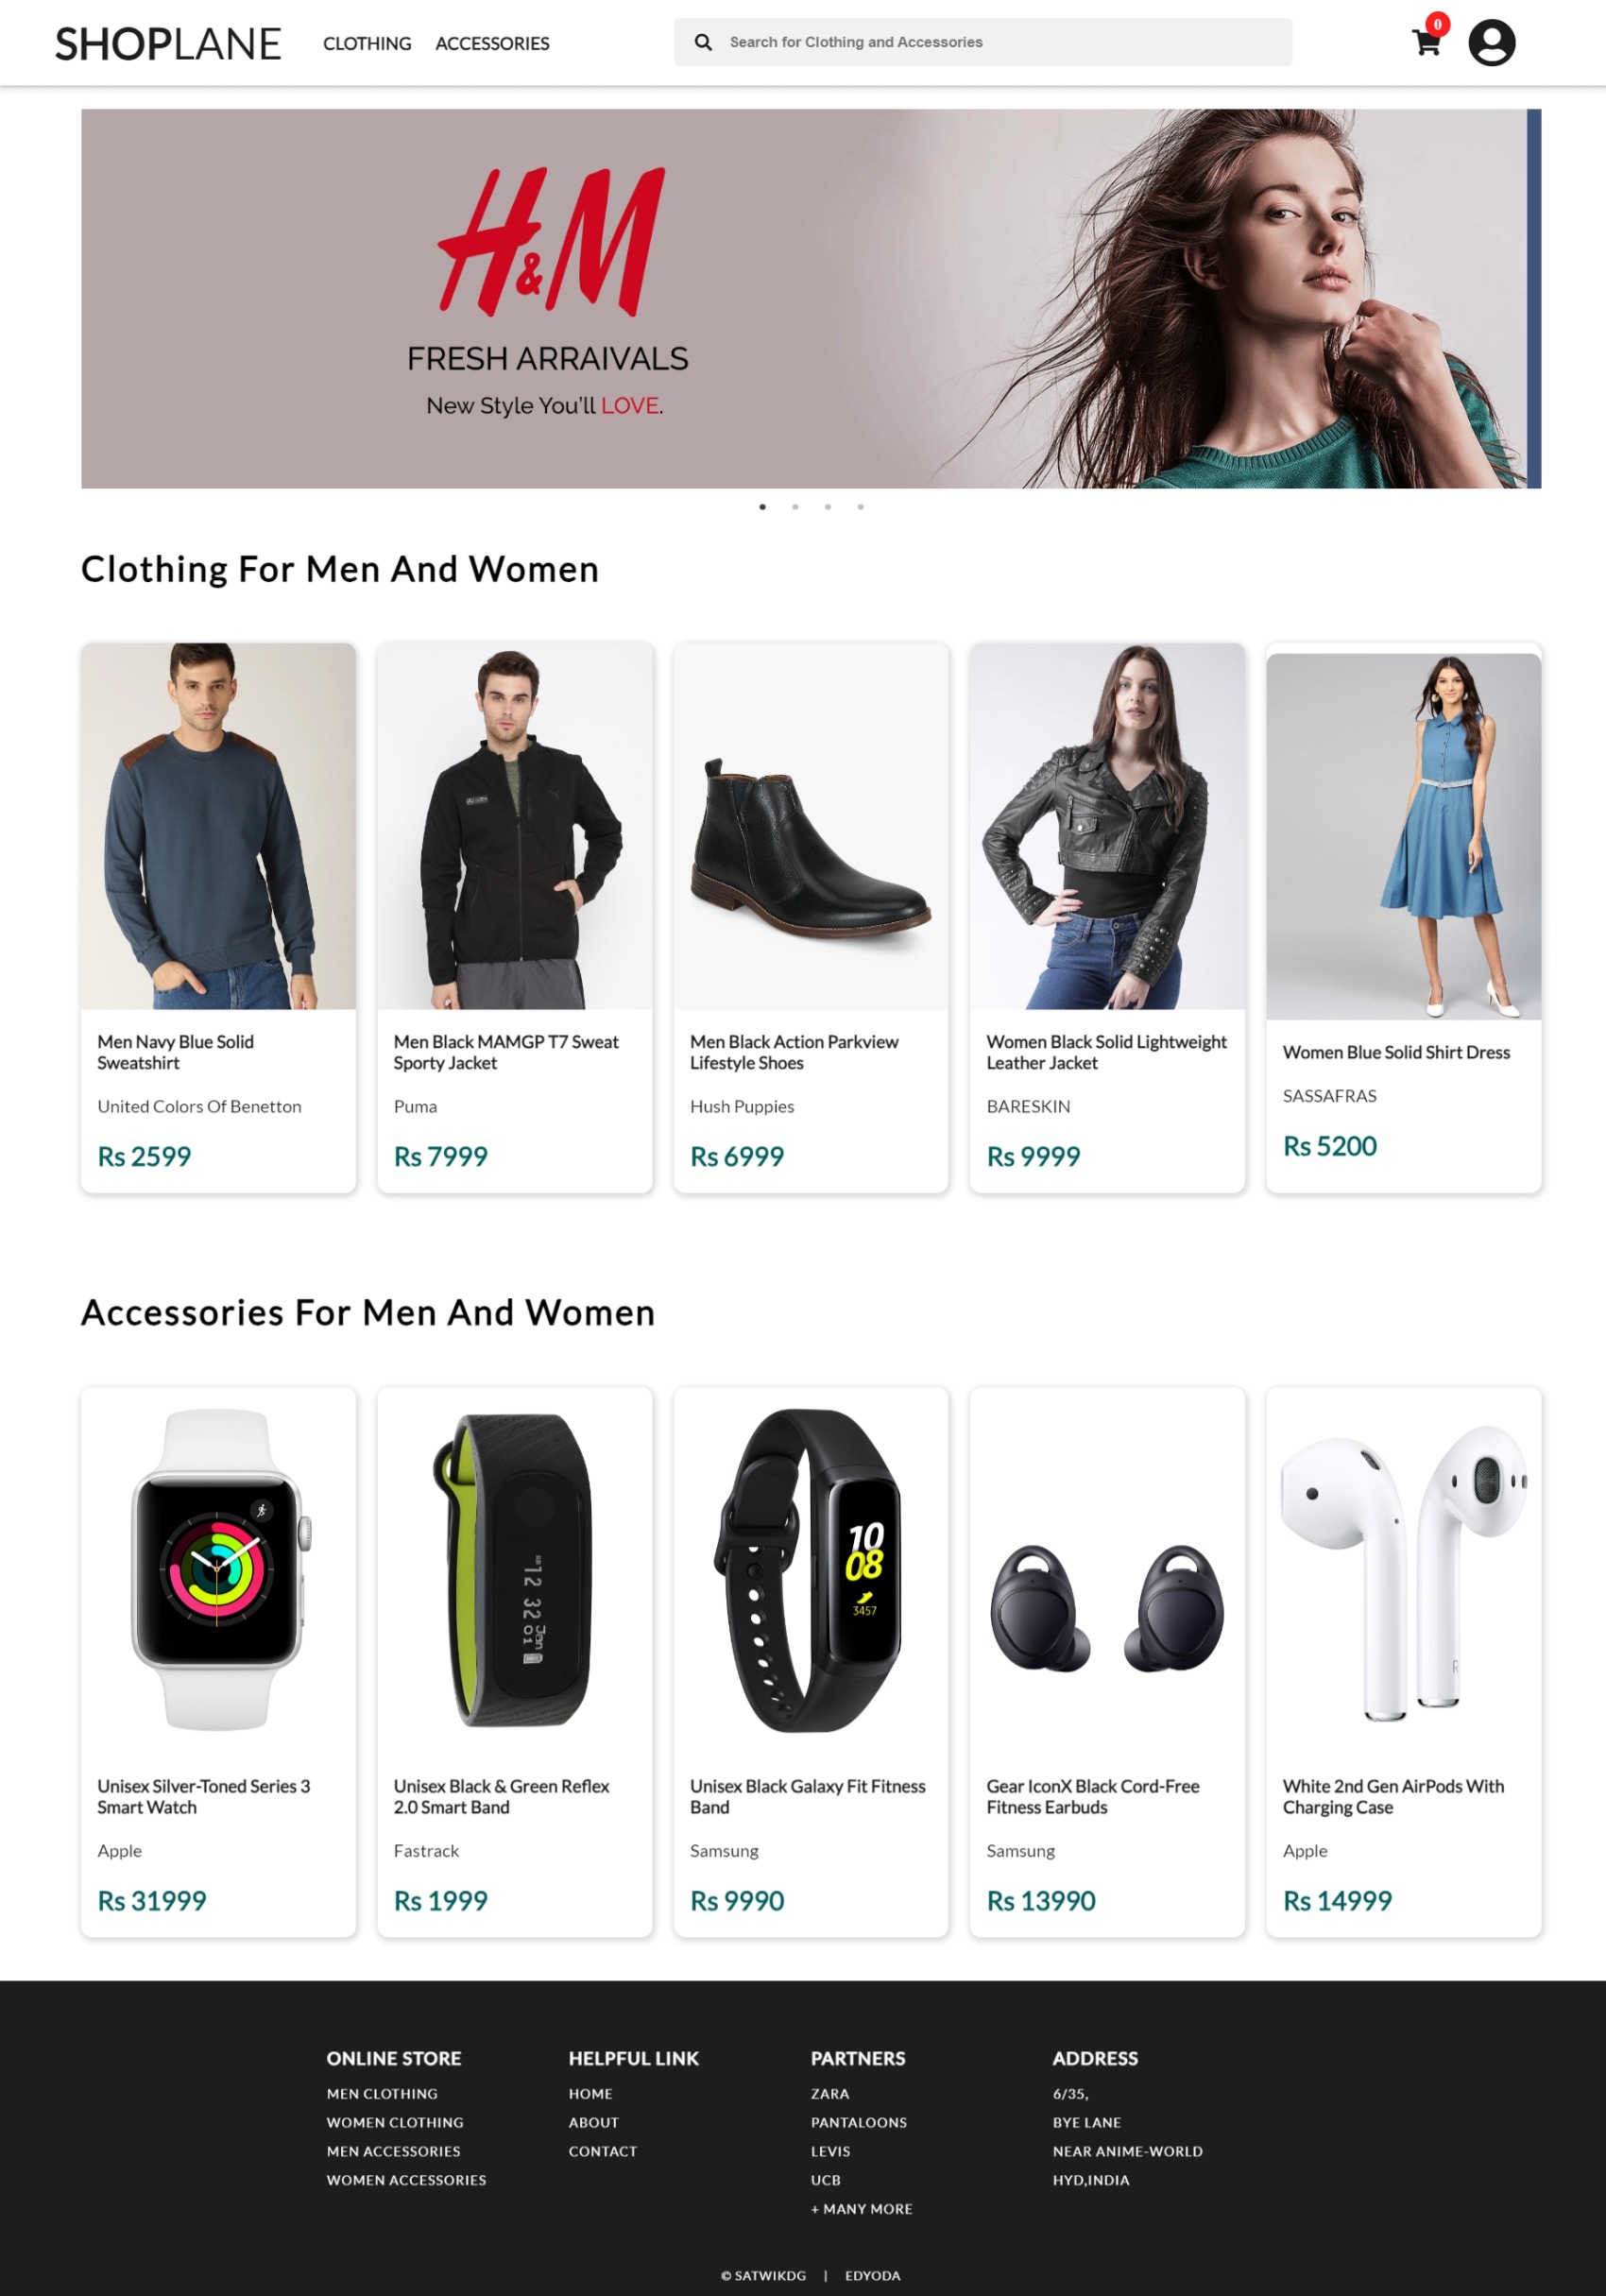Image resolution: width=1606 pixels, height=2296 pixels.
Task: Open the Men Black Action Parkview Shoes card
Action: 811,917
